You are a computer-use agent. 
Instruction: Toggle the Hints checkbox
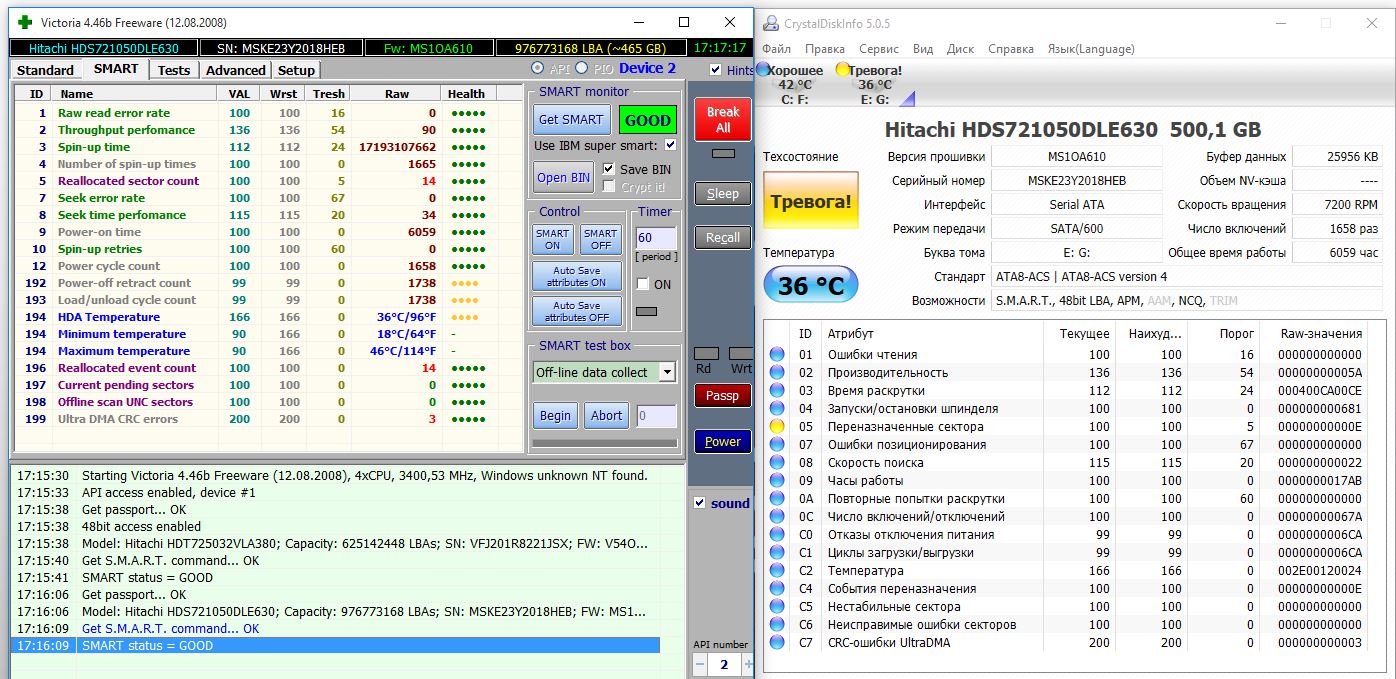point(715,70)
